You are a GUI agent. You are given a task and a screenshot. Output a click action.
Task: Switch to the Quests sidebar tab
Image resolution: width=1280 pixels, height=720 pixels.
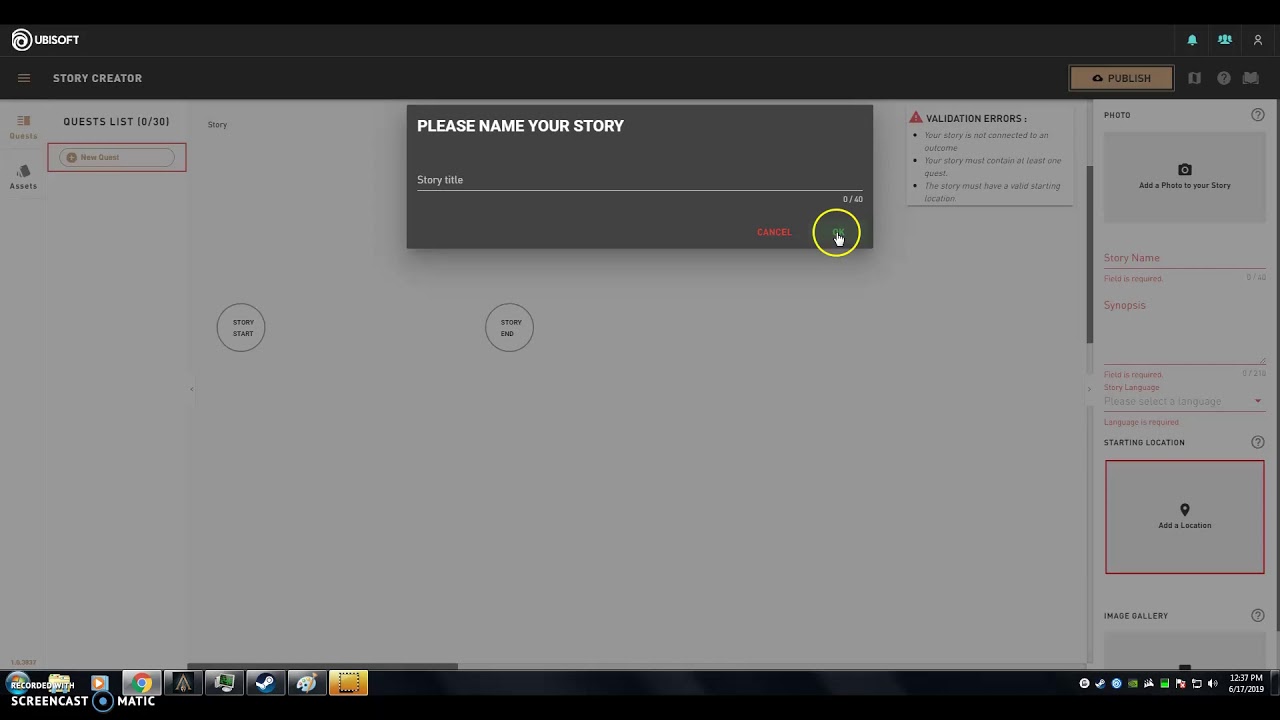tap(24, 127)
